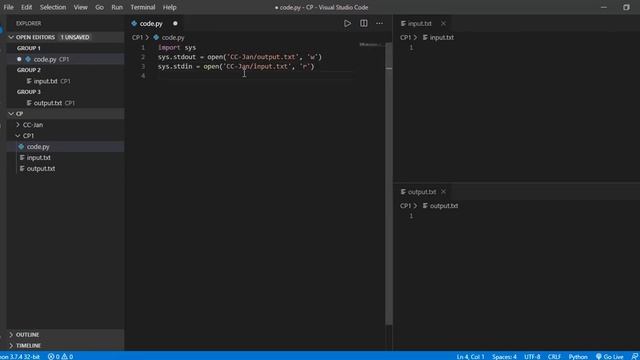Close the output.txt tab
Image resolution: width=640 pixels, height=360 pixels.
[444, 192]
